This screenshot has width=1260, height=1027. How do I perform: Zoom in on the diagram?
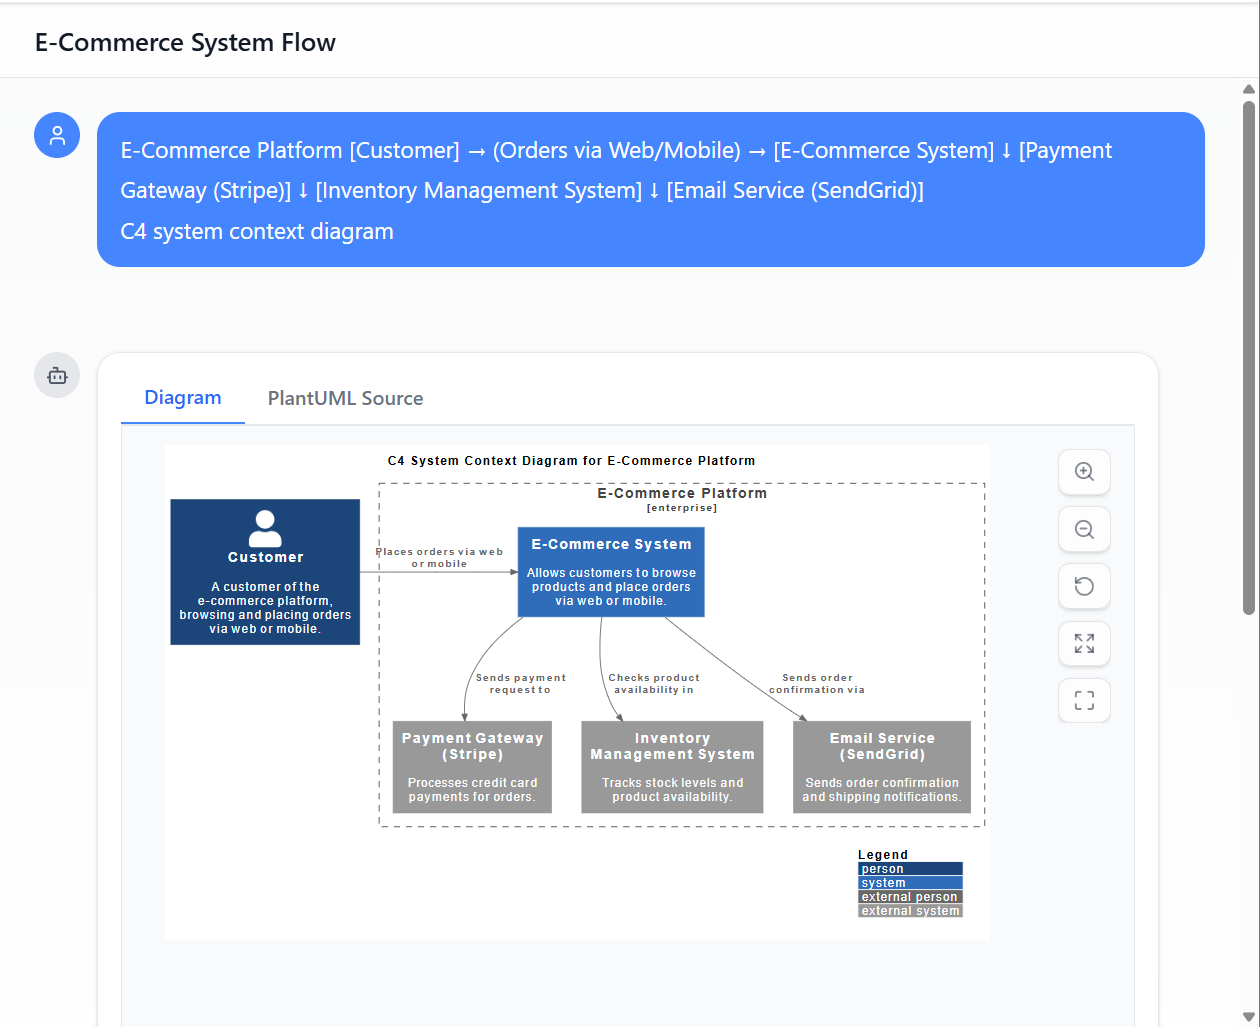pyautogui.click(x=1084, y=472)
